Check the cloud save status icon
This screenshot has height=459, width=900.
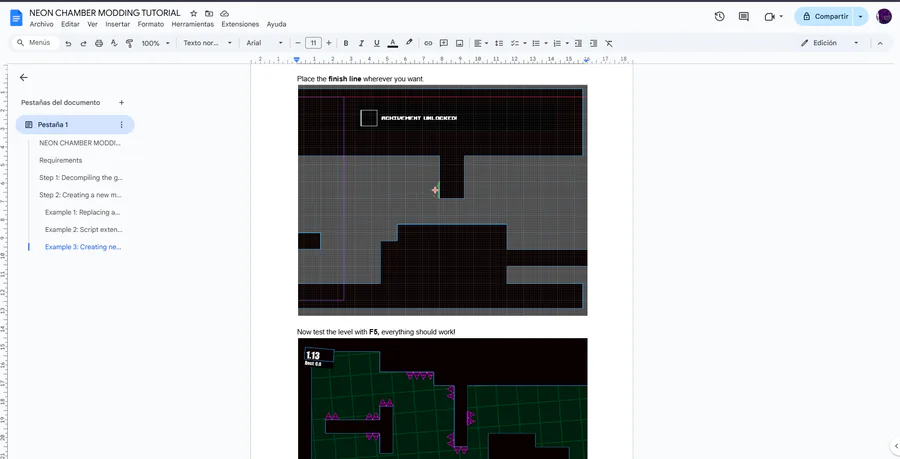pyautogui.click(x=224, y=13)
